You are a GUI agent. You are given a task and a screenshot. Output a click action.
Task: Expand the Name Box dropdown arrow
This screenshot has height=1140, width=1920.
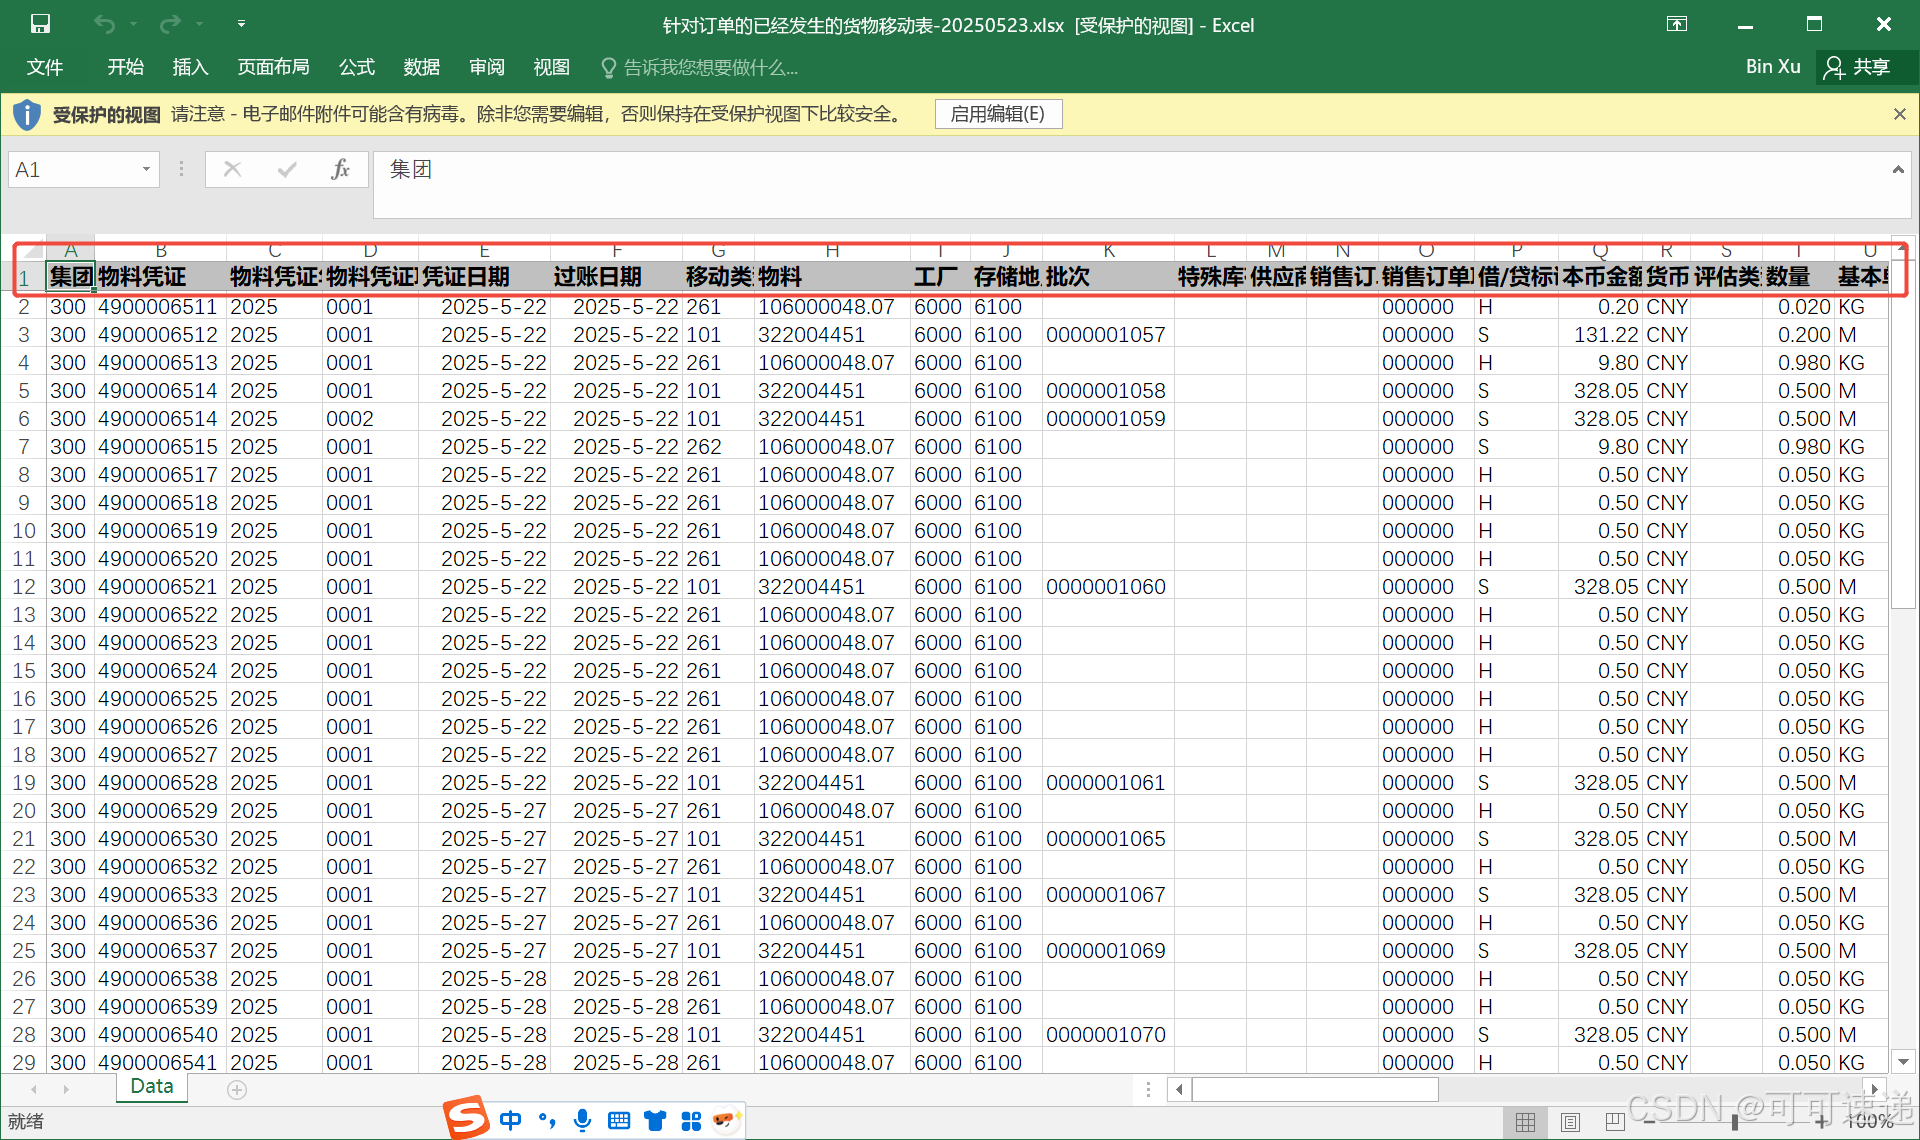click(146, 170)
